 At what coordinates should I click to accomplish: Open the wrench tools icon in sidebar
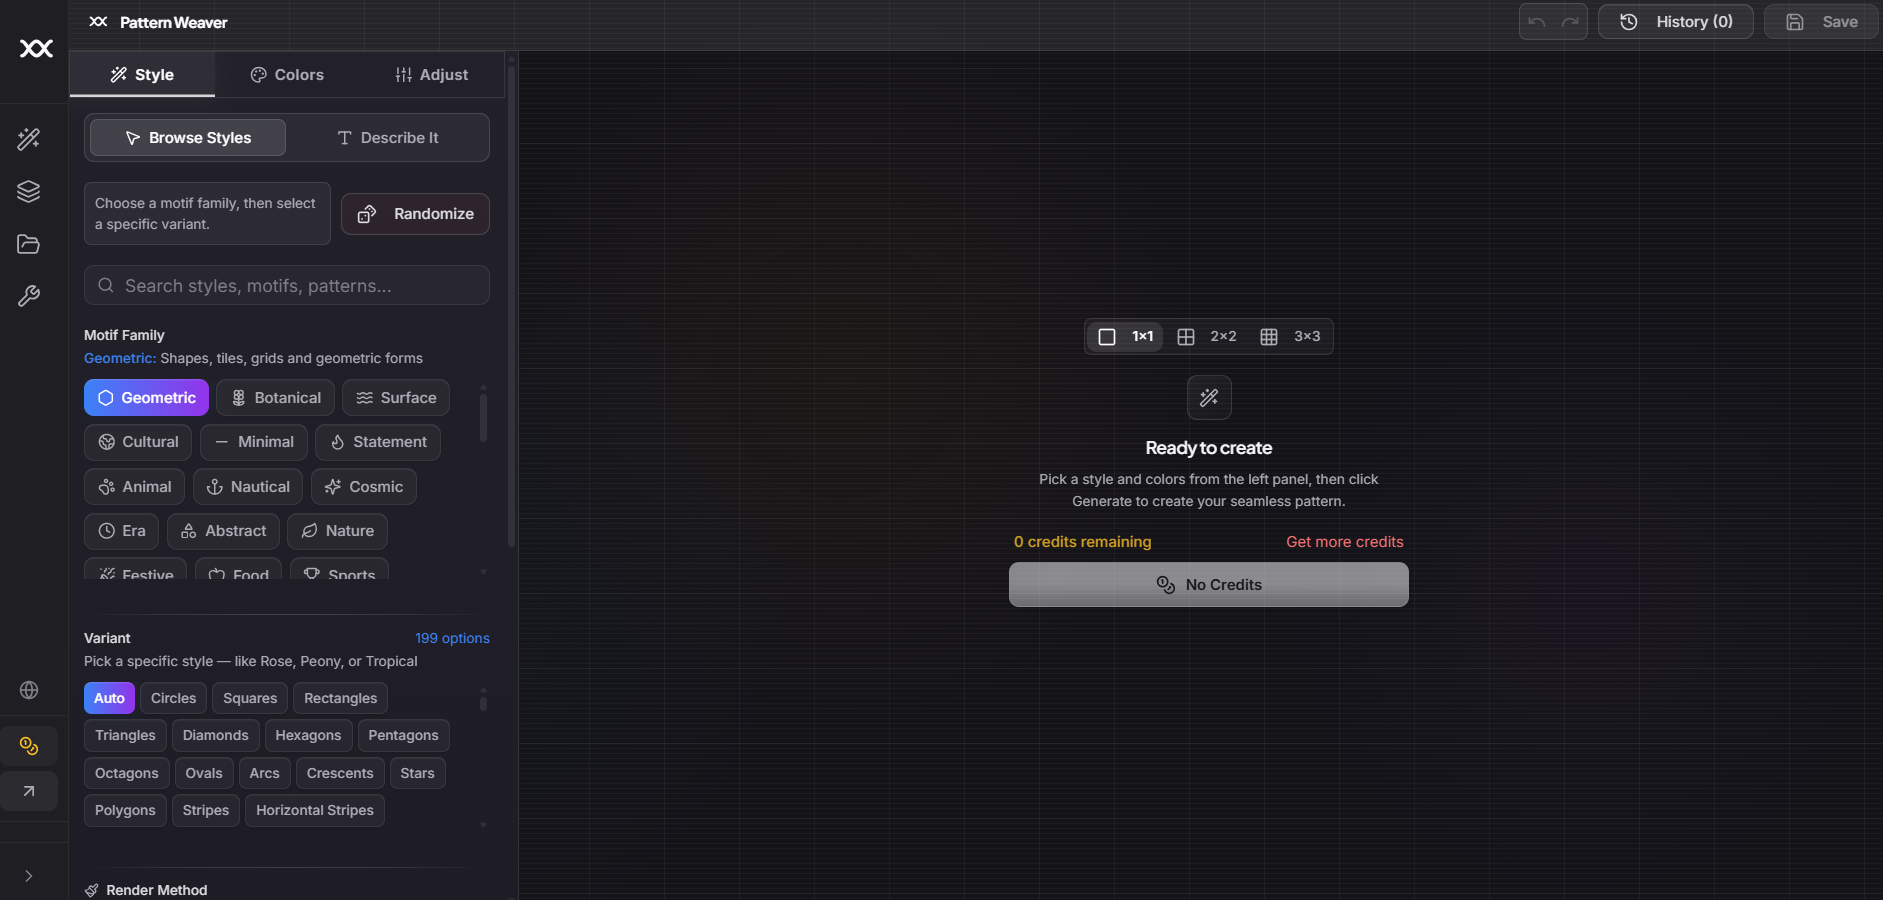tap(29, 296)
